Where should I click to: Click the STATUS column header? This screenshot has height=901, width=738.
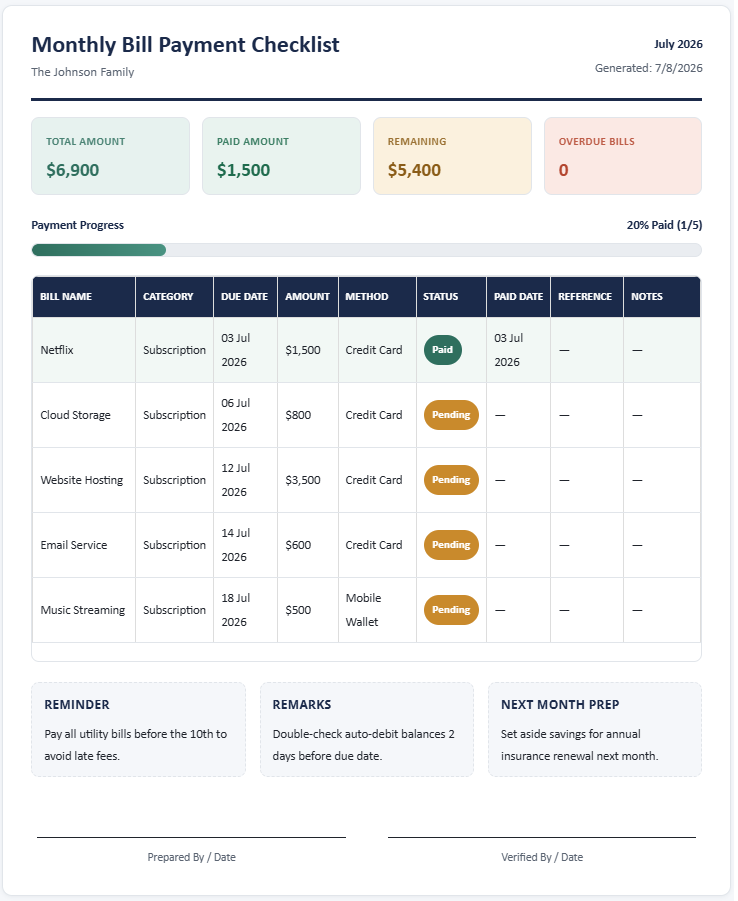[x=451, y=297]
